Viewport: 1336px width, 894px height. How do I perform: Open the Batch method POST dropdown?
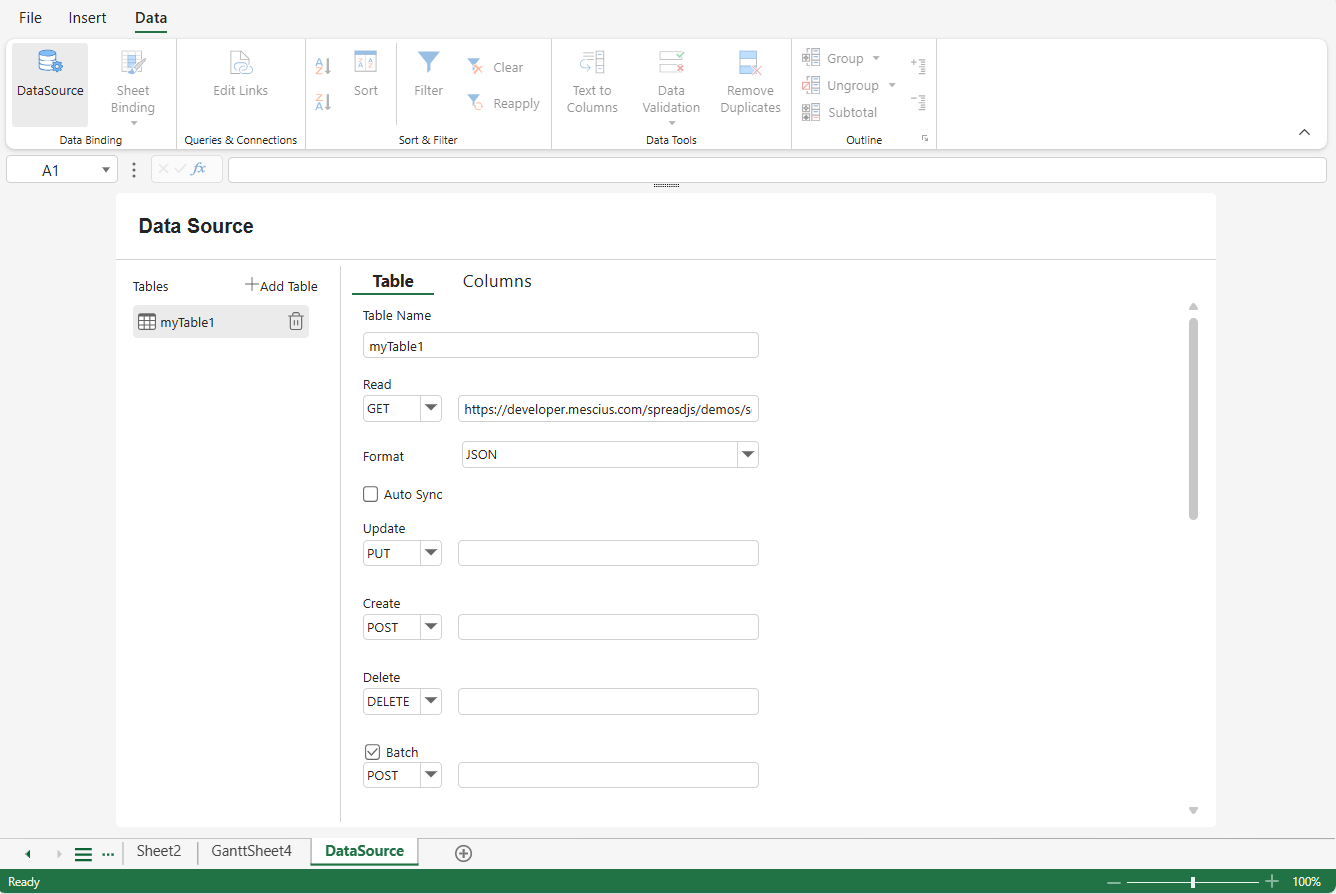(x=431, y=775)
